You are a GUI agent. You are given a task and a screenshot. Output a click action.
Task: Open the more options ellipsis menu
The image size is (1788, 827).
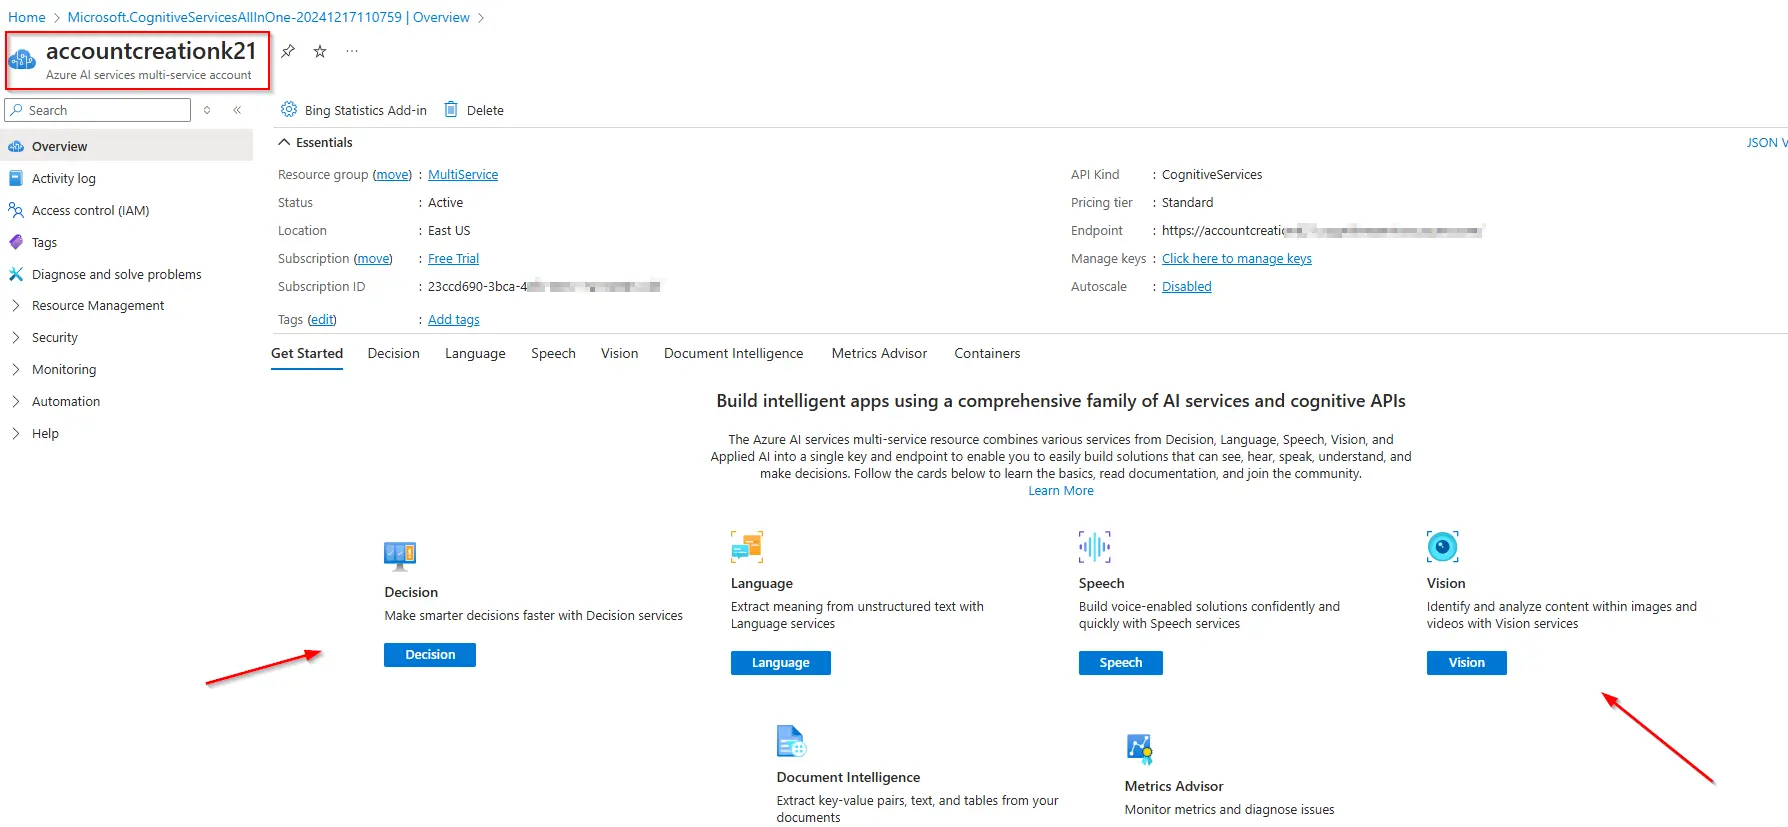[352, 51]
